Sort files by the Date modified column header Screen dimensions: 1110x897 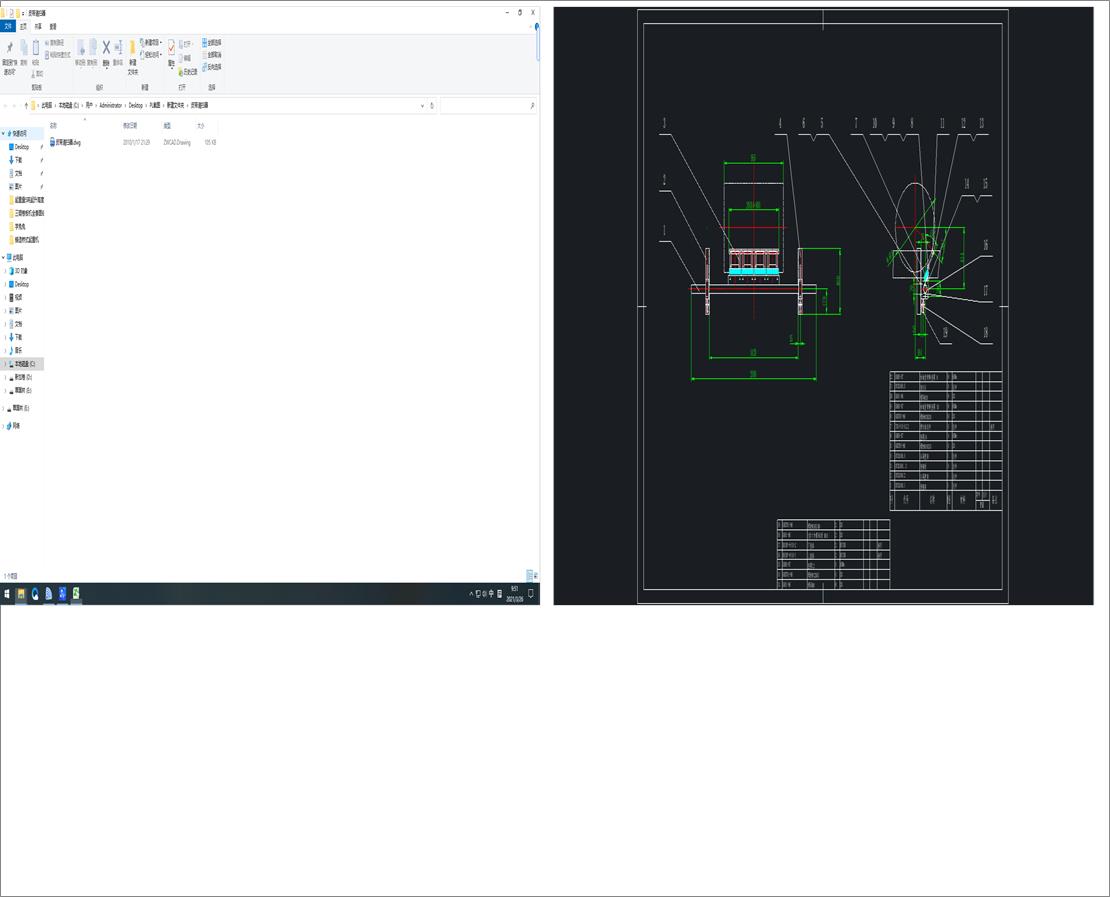point(130,125)
